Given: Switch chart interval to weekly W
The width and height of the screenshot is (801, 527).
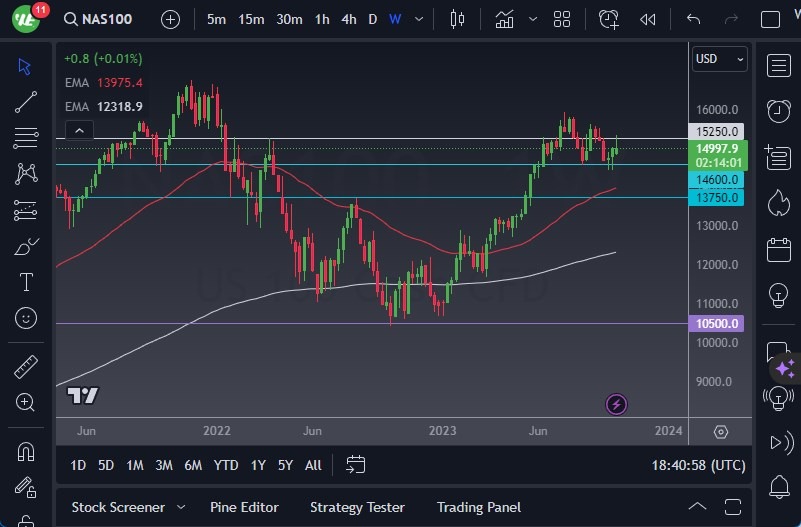Looking at the screenshot, I should tap(395, 19).
